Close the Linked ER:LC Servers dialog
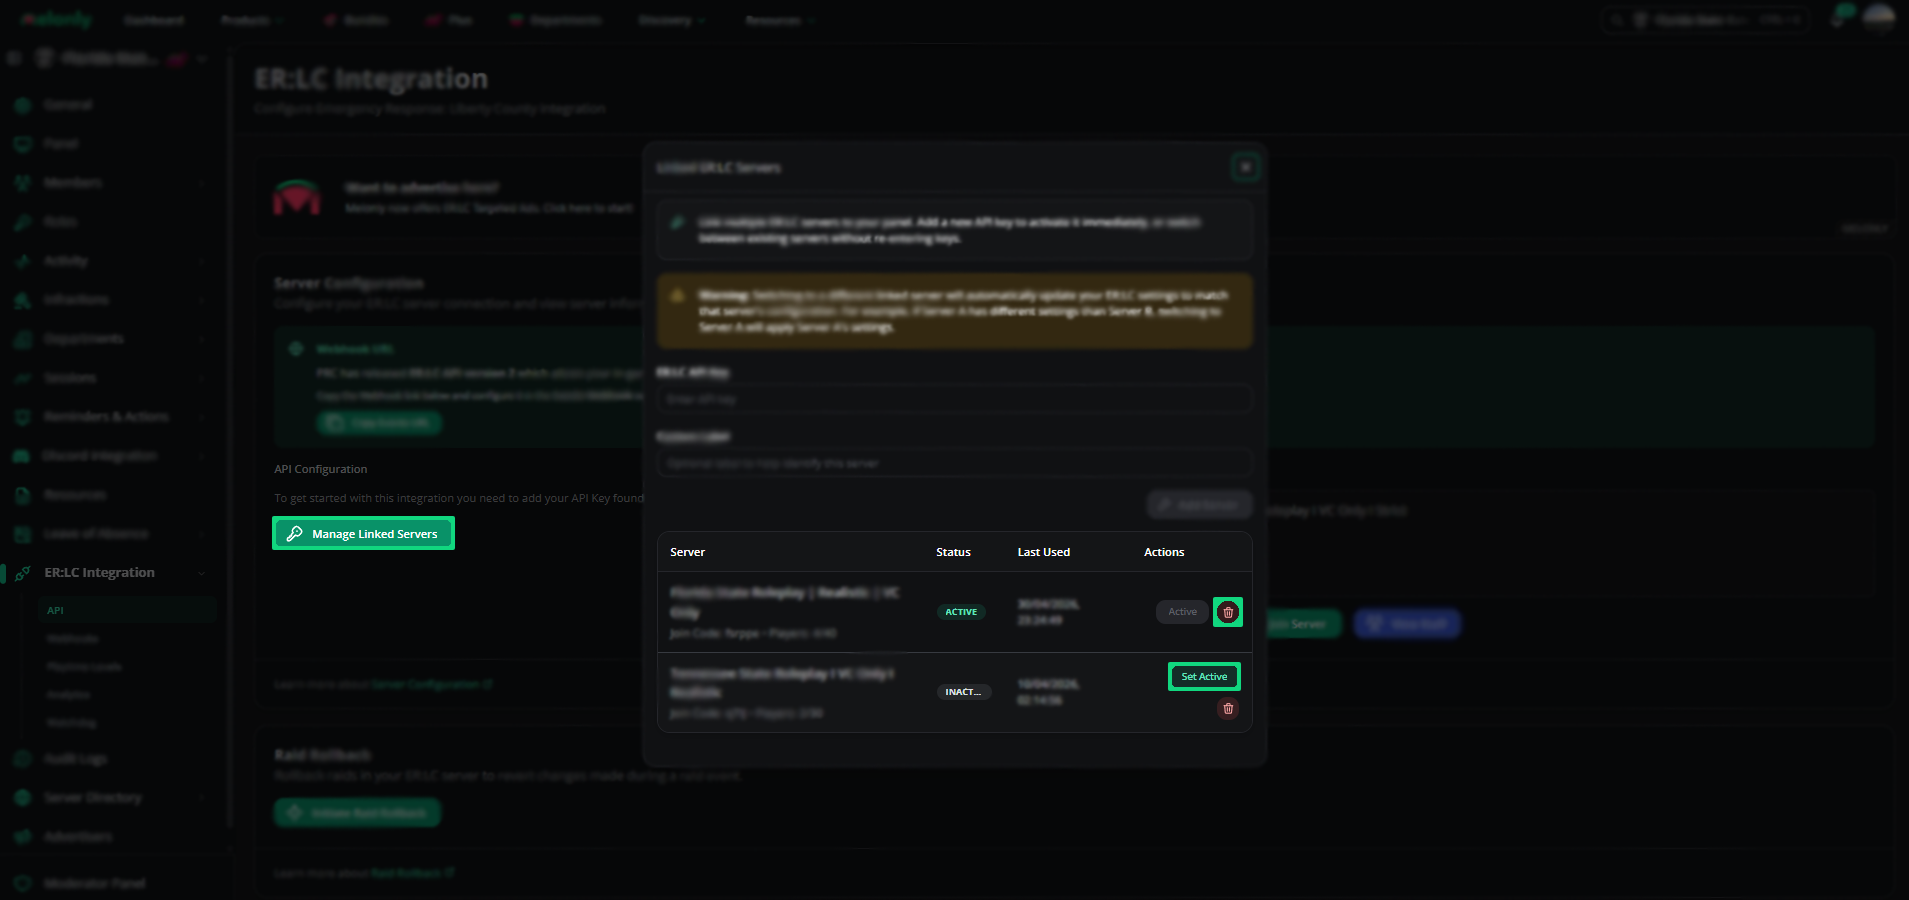 click(x=1245, y=167)
